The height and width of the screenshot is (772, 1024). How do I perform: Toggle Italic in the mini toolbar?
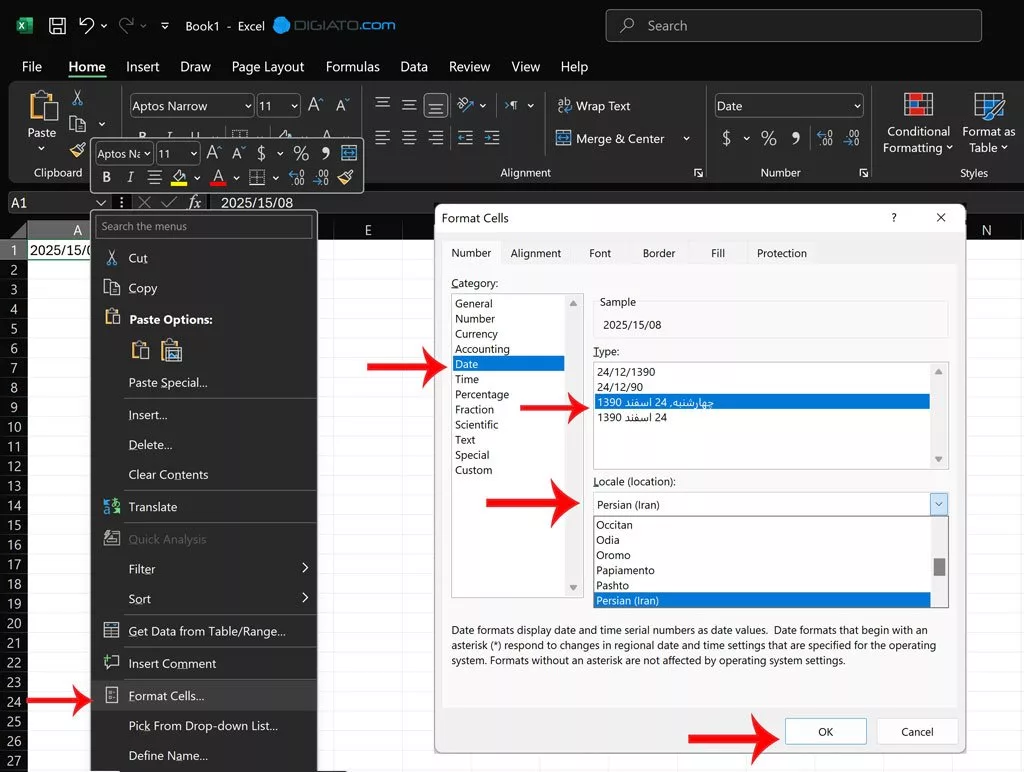130,178
